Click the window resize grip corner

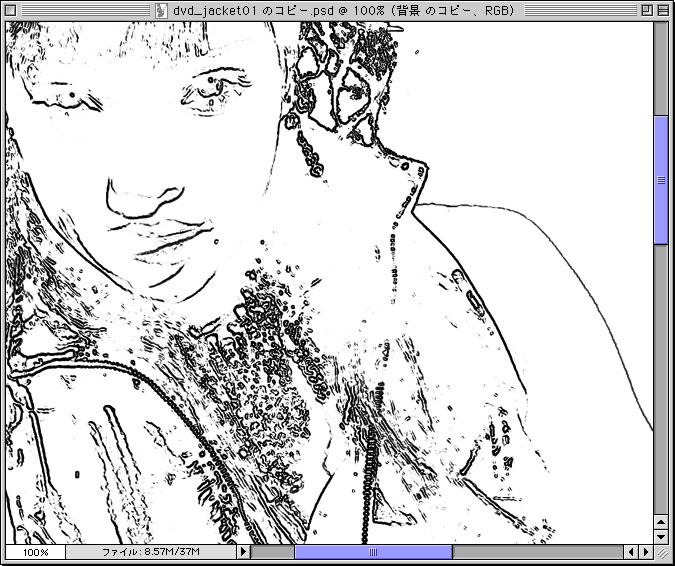[x=661, y=552]
